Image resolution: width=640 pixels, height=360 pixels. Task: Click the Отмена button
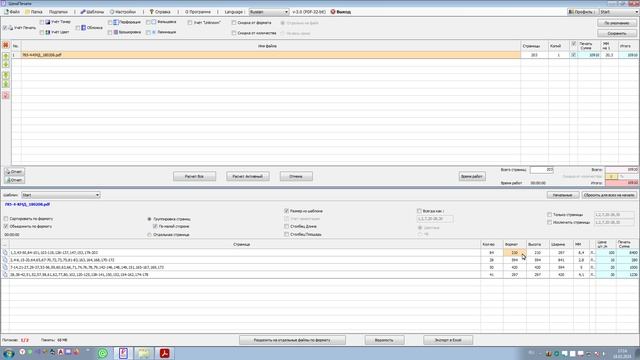coord(296,176)
